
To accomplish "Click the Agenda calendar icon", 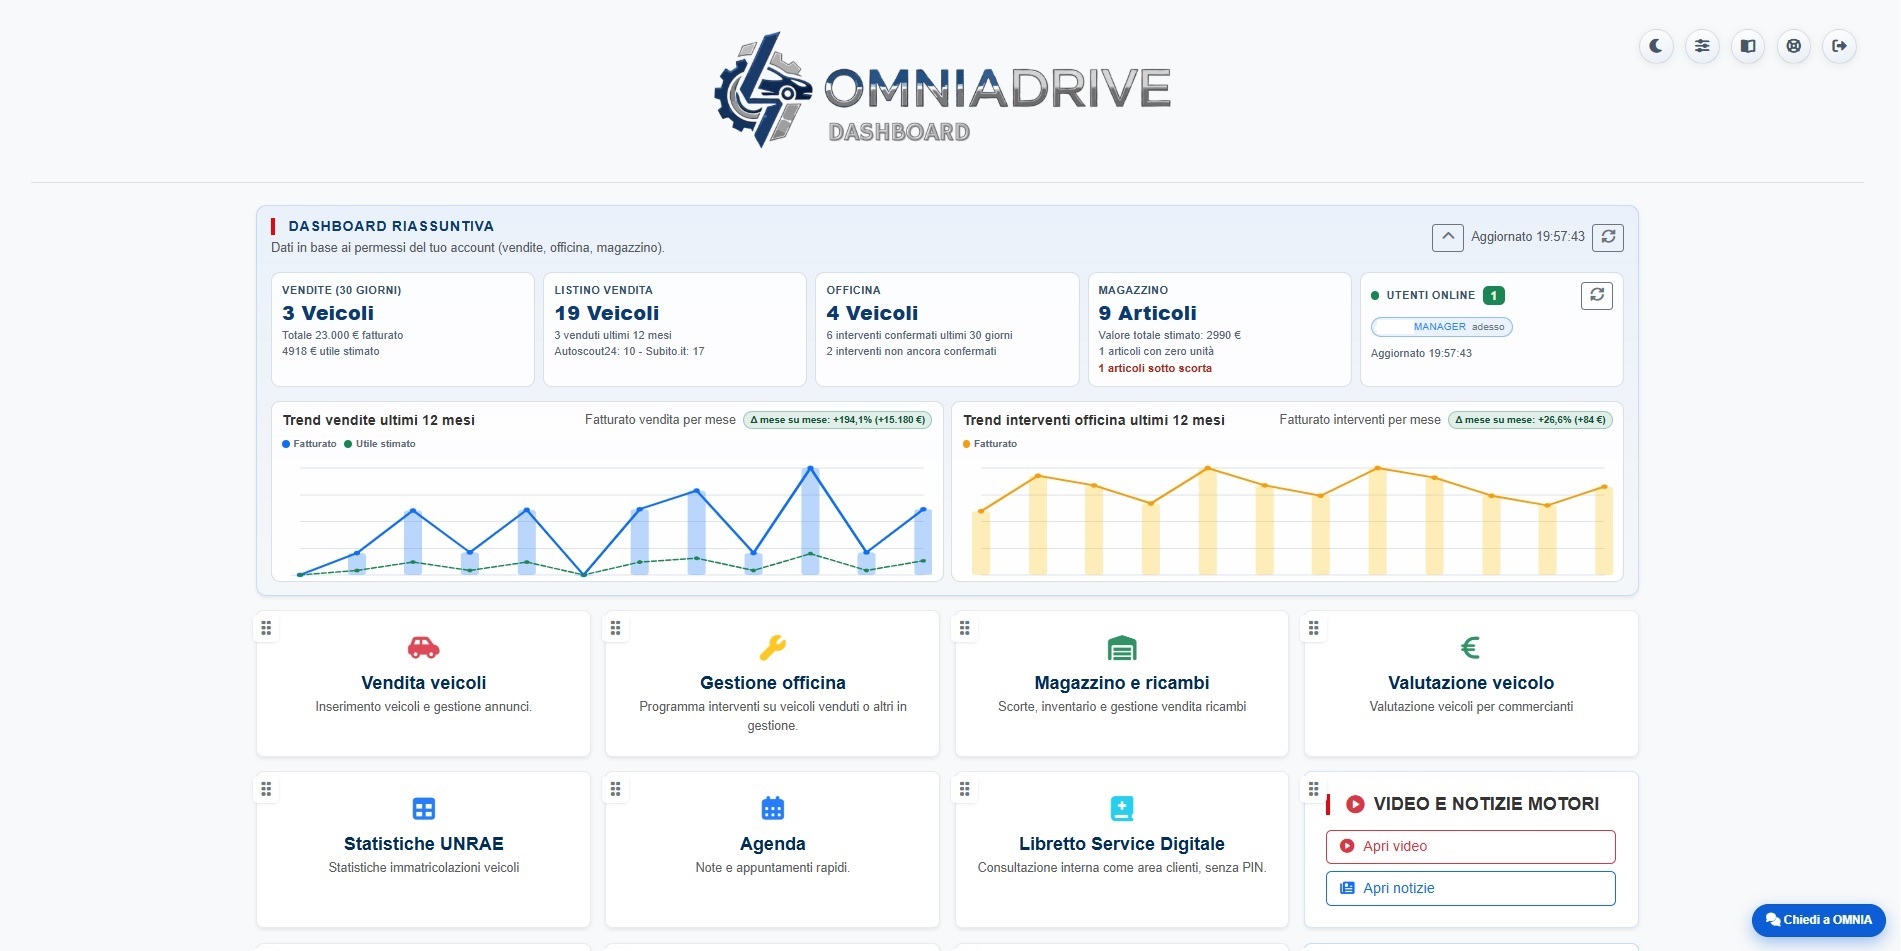I will [x=773, y=808].
